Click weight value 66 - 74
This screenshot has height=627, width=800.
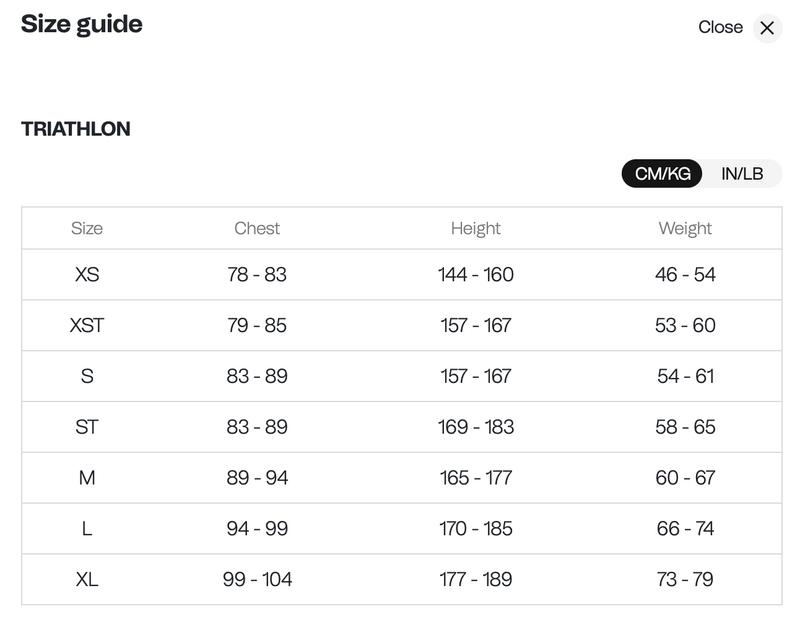685,529
